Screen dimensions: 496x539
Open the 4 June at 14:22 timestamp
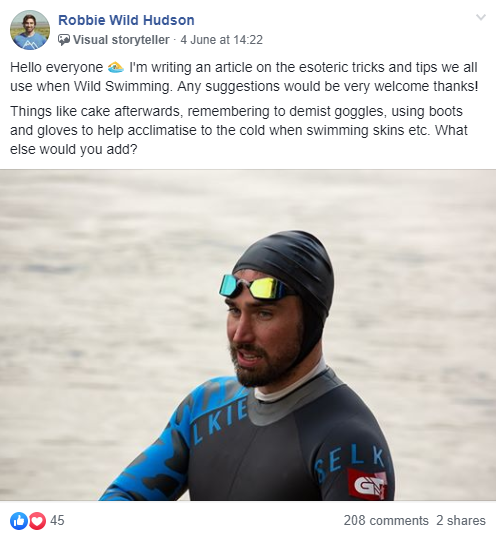[221, 40]
